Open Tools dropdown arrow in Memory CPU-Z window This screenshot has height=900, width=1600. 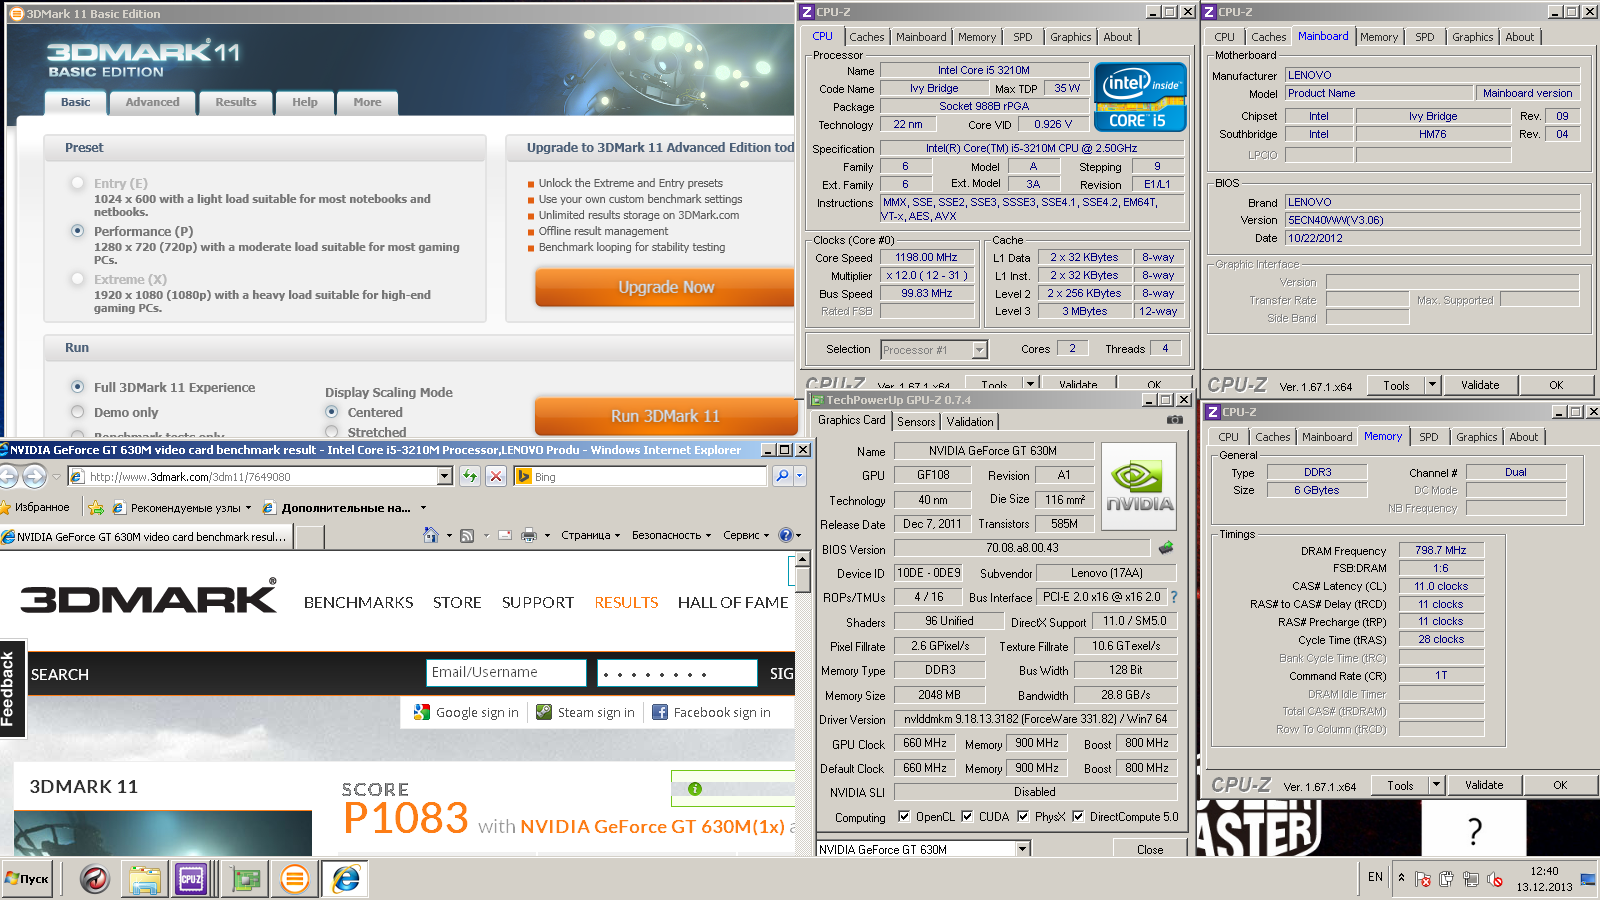point(1436,784)
